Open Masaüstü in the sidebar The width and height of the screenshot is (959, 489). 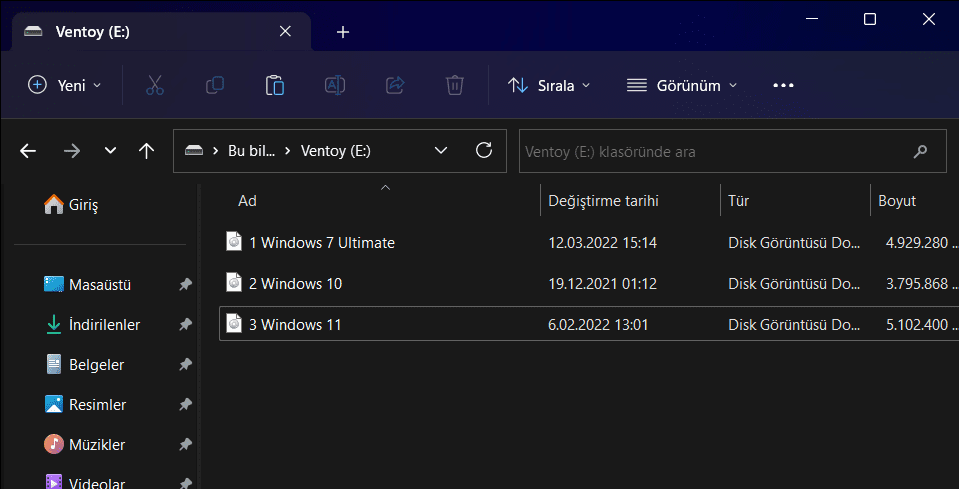pos(100,285)
